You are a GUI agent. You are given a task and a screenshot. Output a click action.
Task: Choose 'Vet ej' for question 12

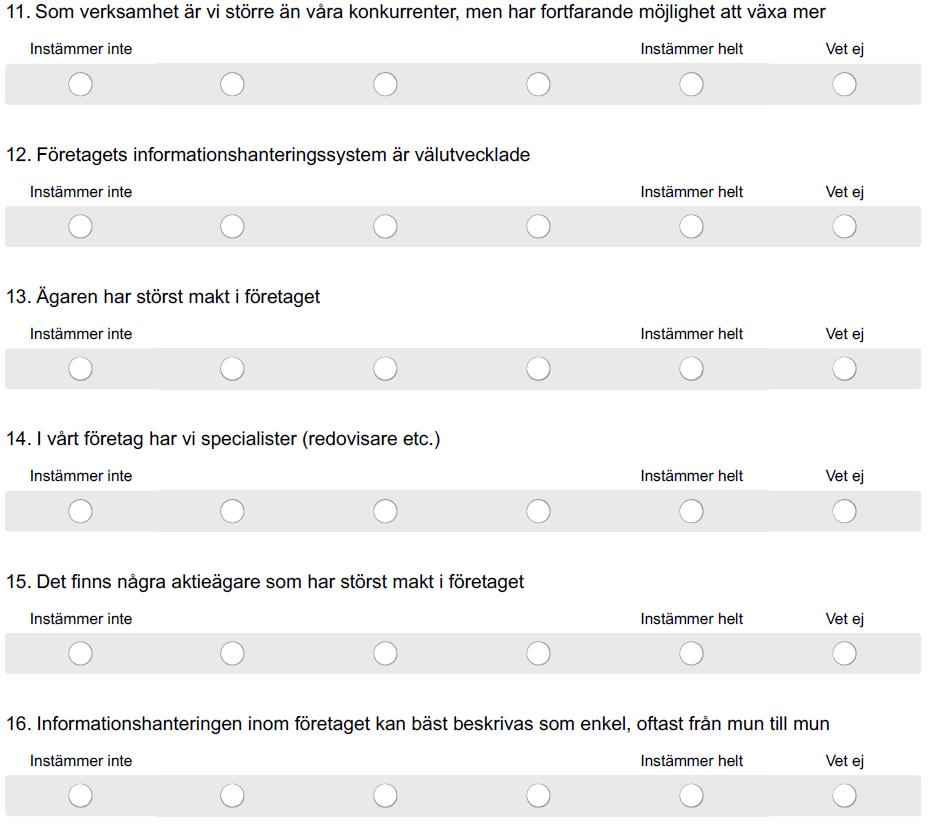coord(844,227)
